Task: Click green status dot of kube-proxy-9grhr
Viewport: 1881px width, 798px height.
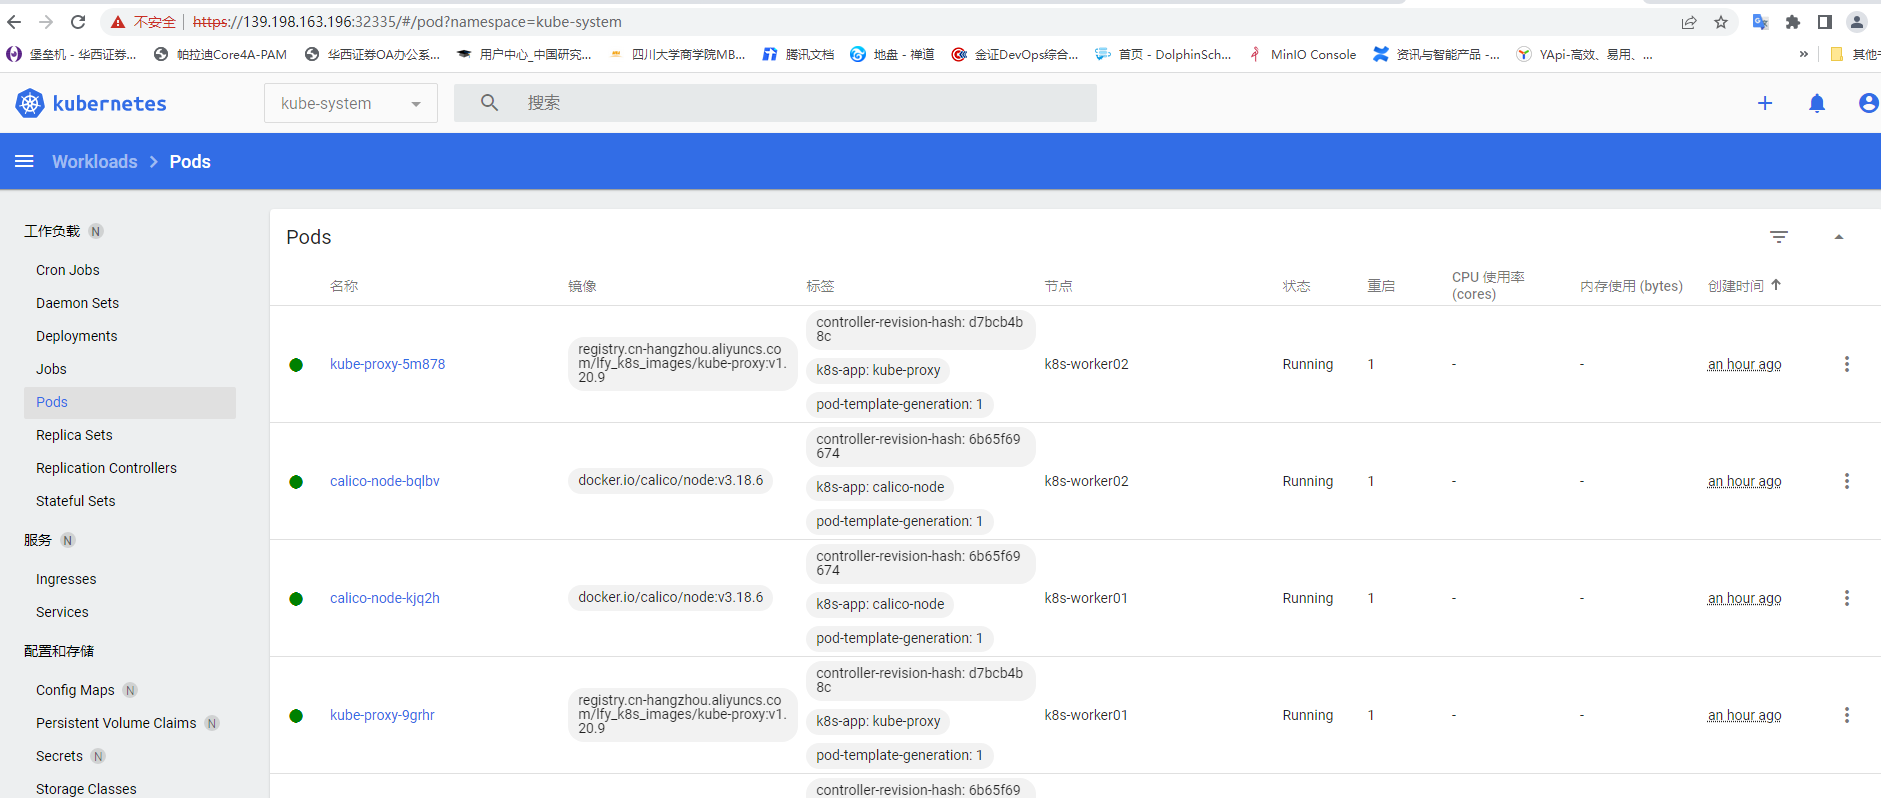Action: coord(296,716)
